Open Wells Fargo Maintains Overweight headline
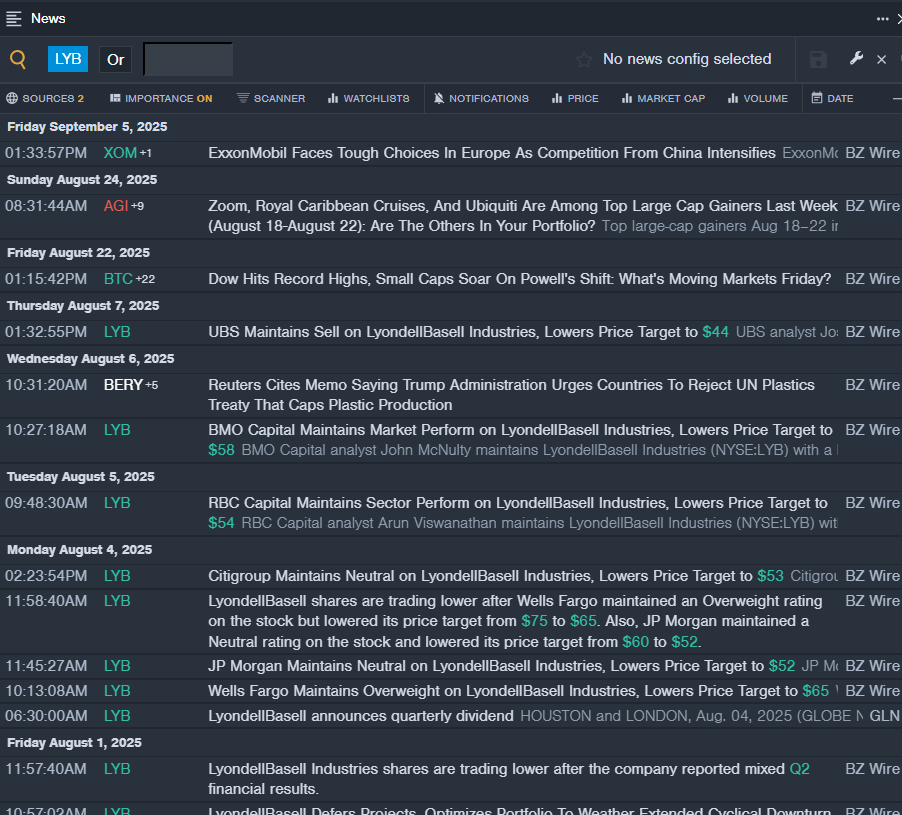This screenshot has height=815, width=902. [x=518, y=691]
